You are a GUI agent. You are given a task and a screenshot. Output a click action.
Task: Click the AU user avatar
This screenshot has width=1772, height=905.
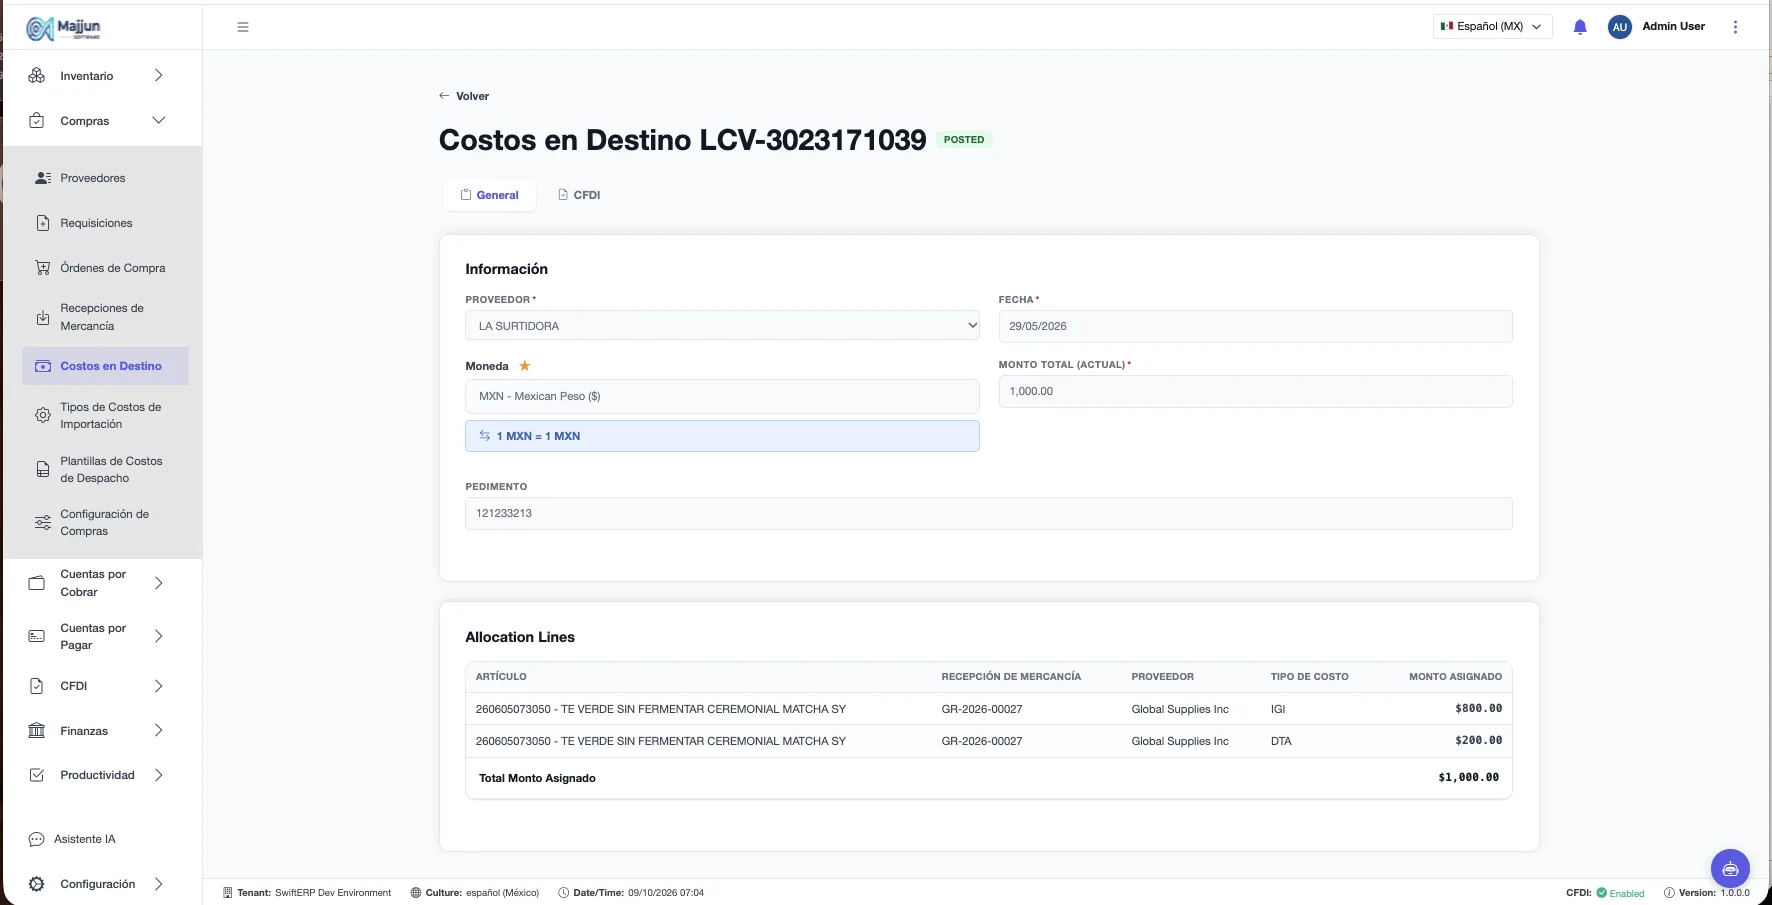pos(1620,27)
